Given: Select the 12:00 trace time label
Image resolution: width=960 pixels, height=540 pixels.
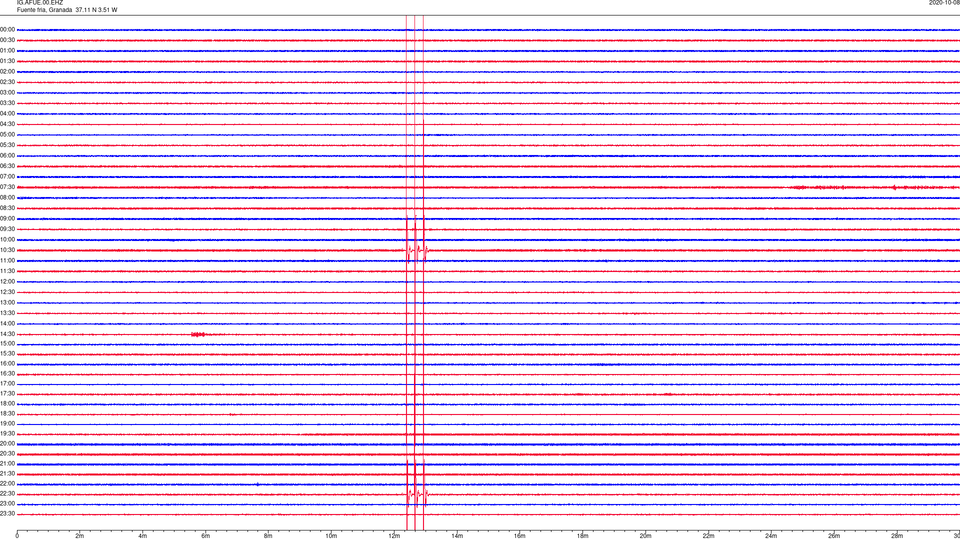Looking at the screenshot, I should click(7, 282).
